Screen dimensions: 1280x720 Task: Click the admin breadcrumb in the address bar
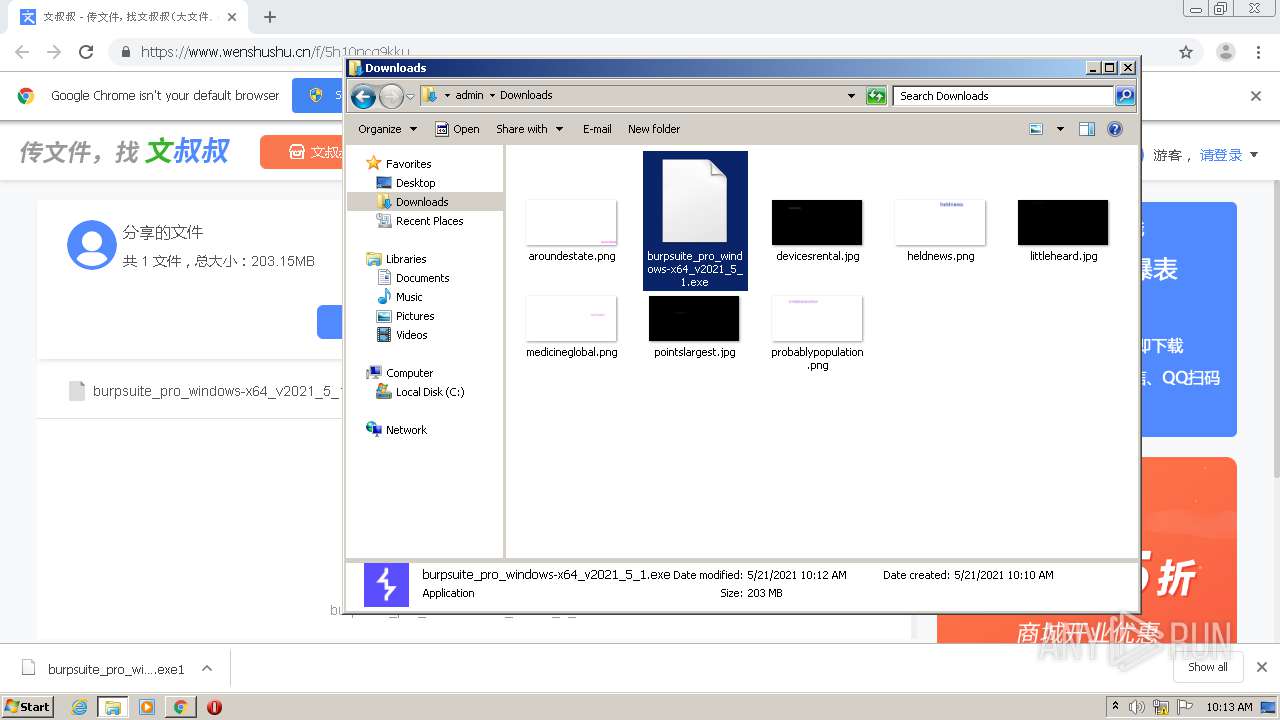(x=469, y=96)
